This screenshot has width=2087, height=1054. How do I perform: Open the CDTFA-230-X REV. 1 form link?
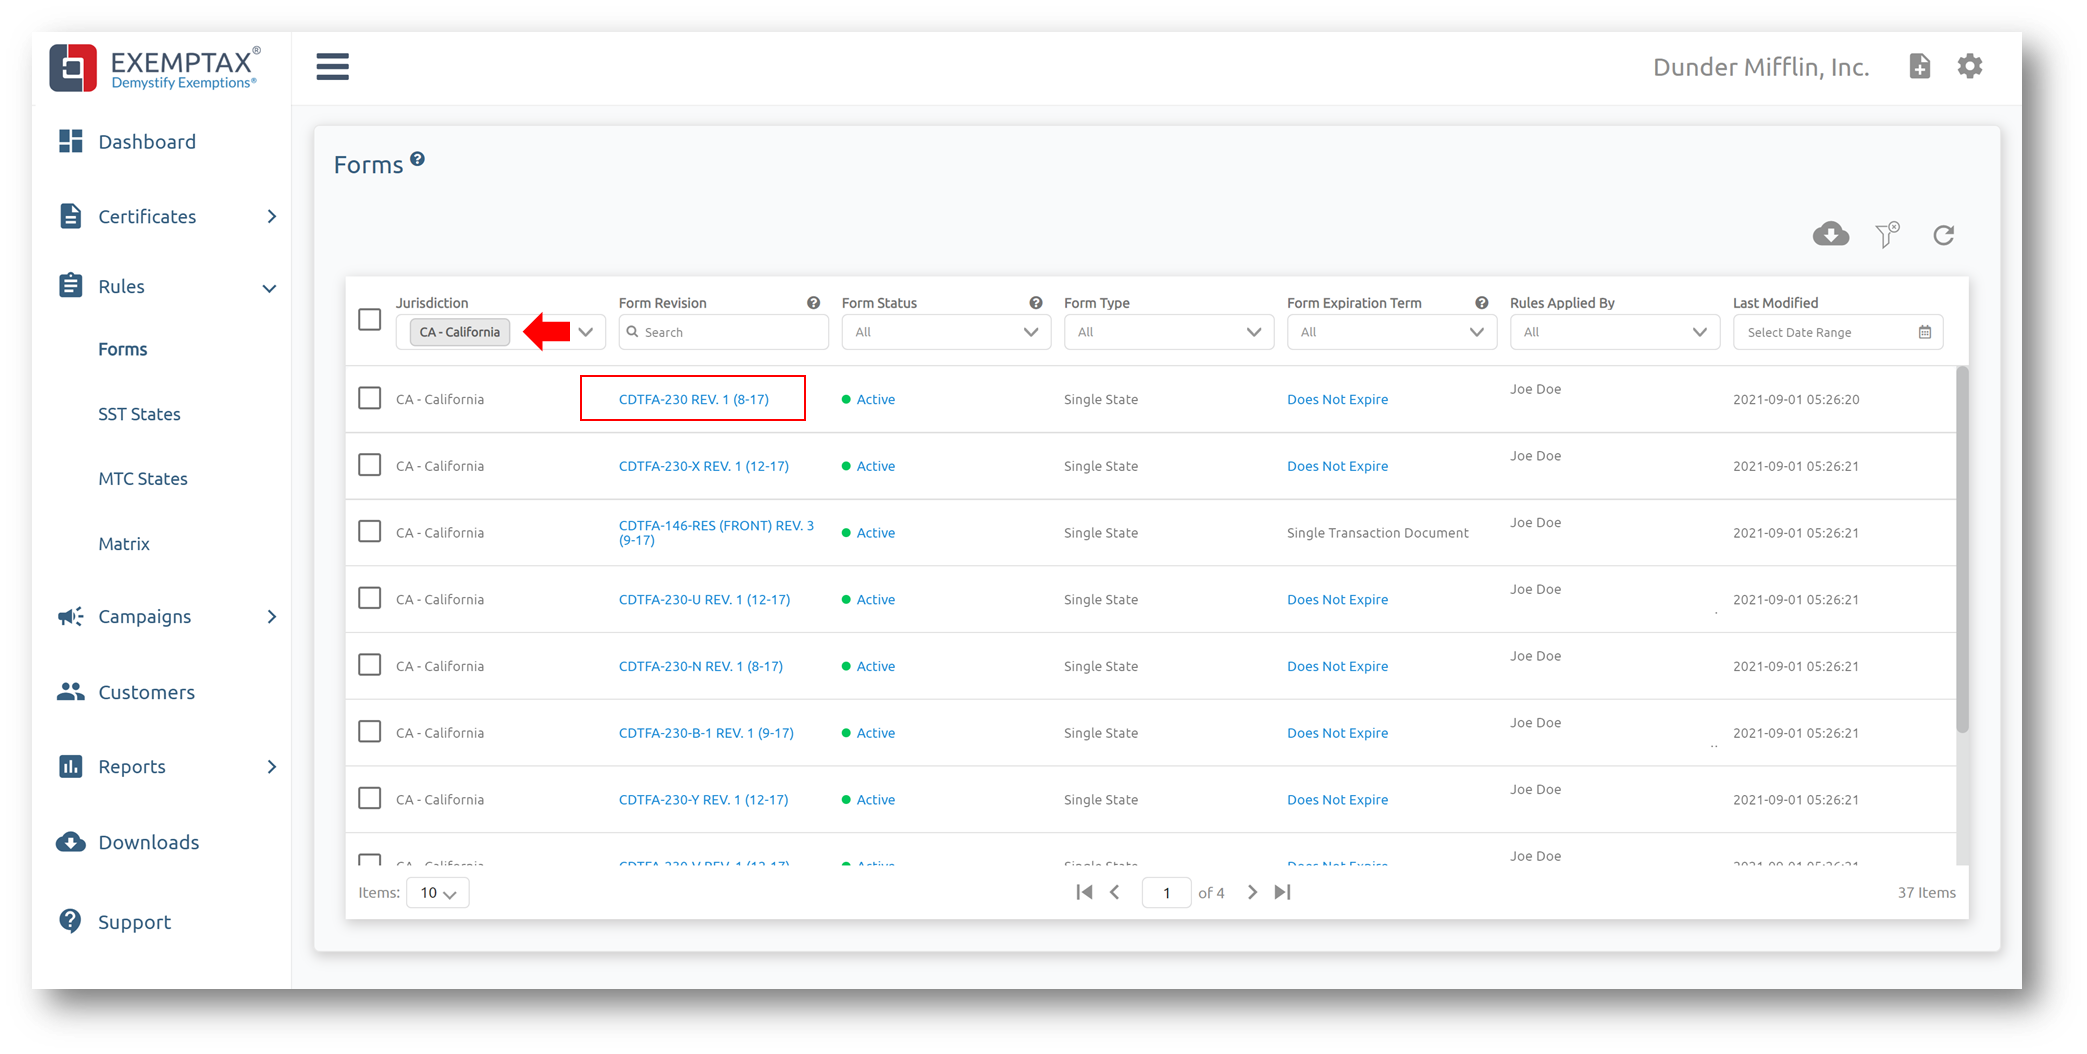pyautogui.click(x=704, y=465)
